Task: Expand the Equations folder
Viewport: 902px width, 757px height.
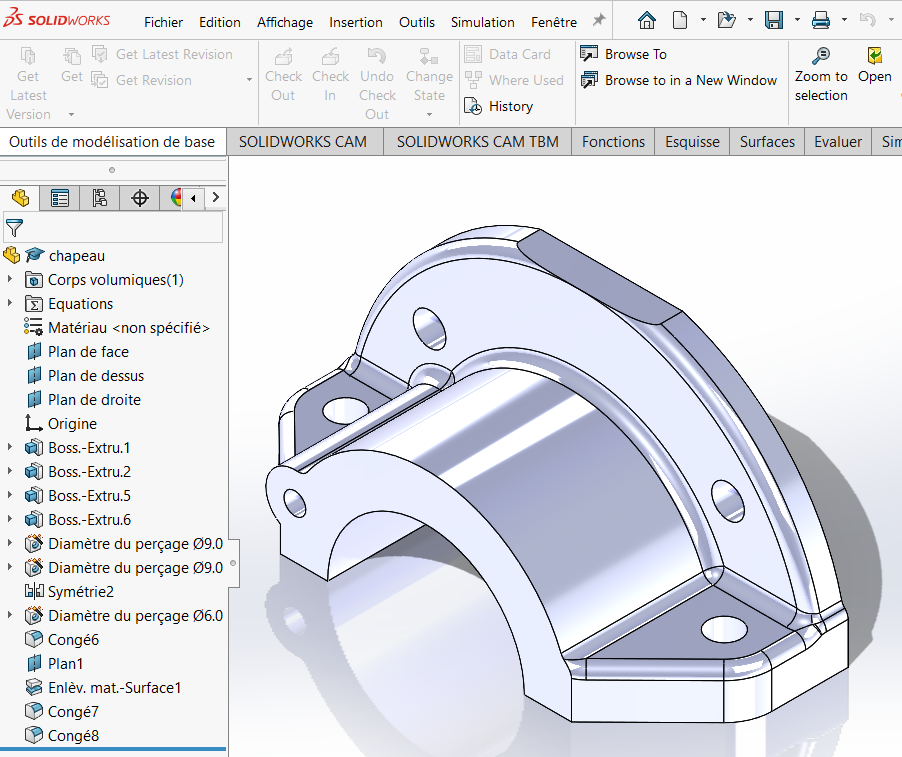Action: 10,303
